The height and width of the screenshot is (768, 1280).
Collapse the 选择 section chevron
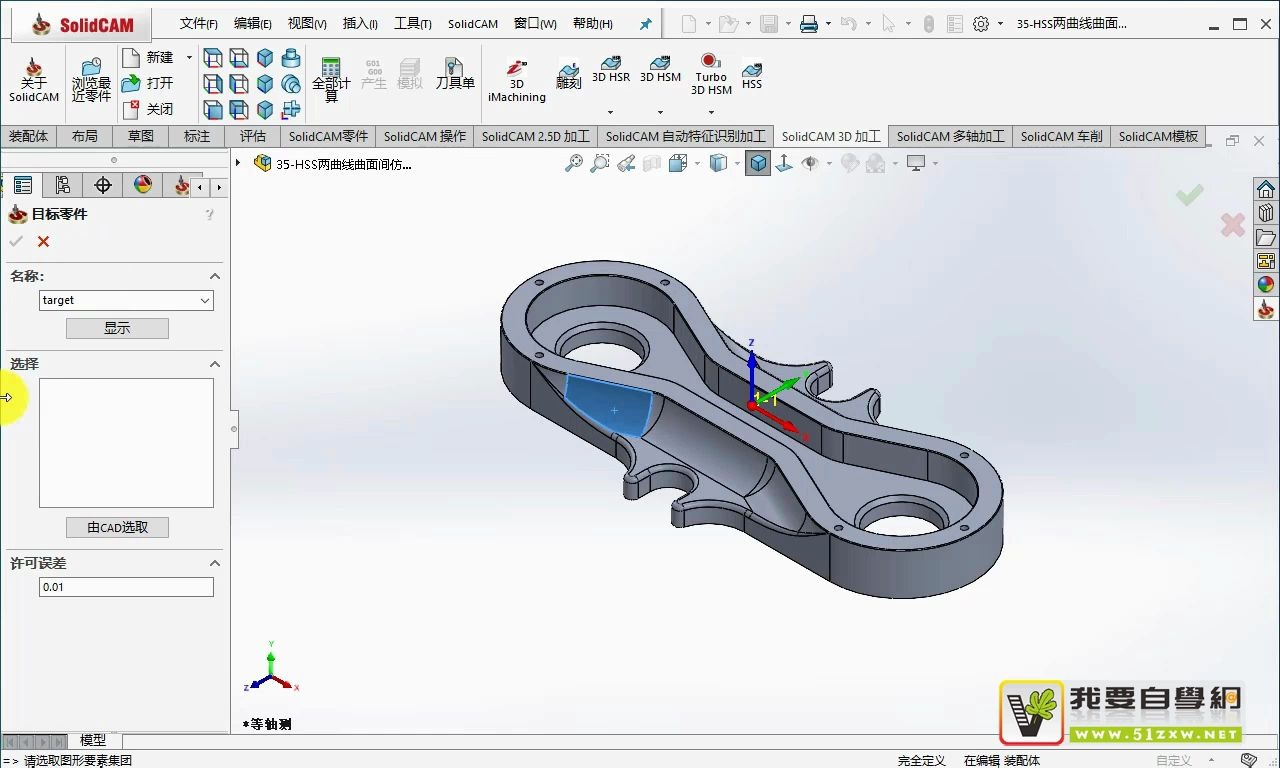[x=215, y=364]
